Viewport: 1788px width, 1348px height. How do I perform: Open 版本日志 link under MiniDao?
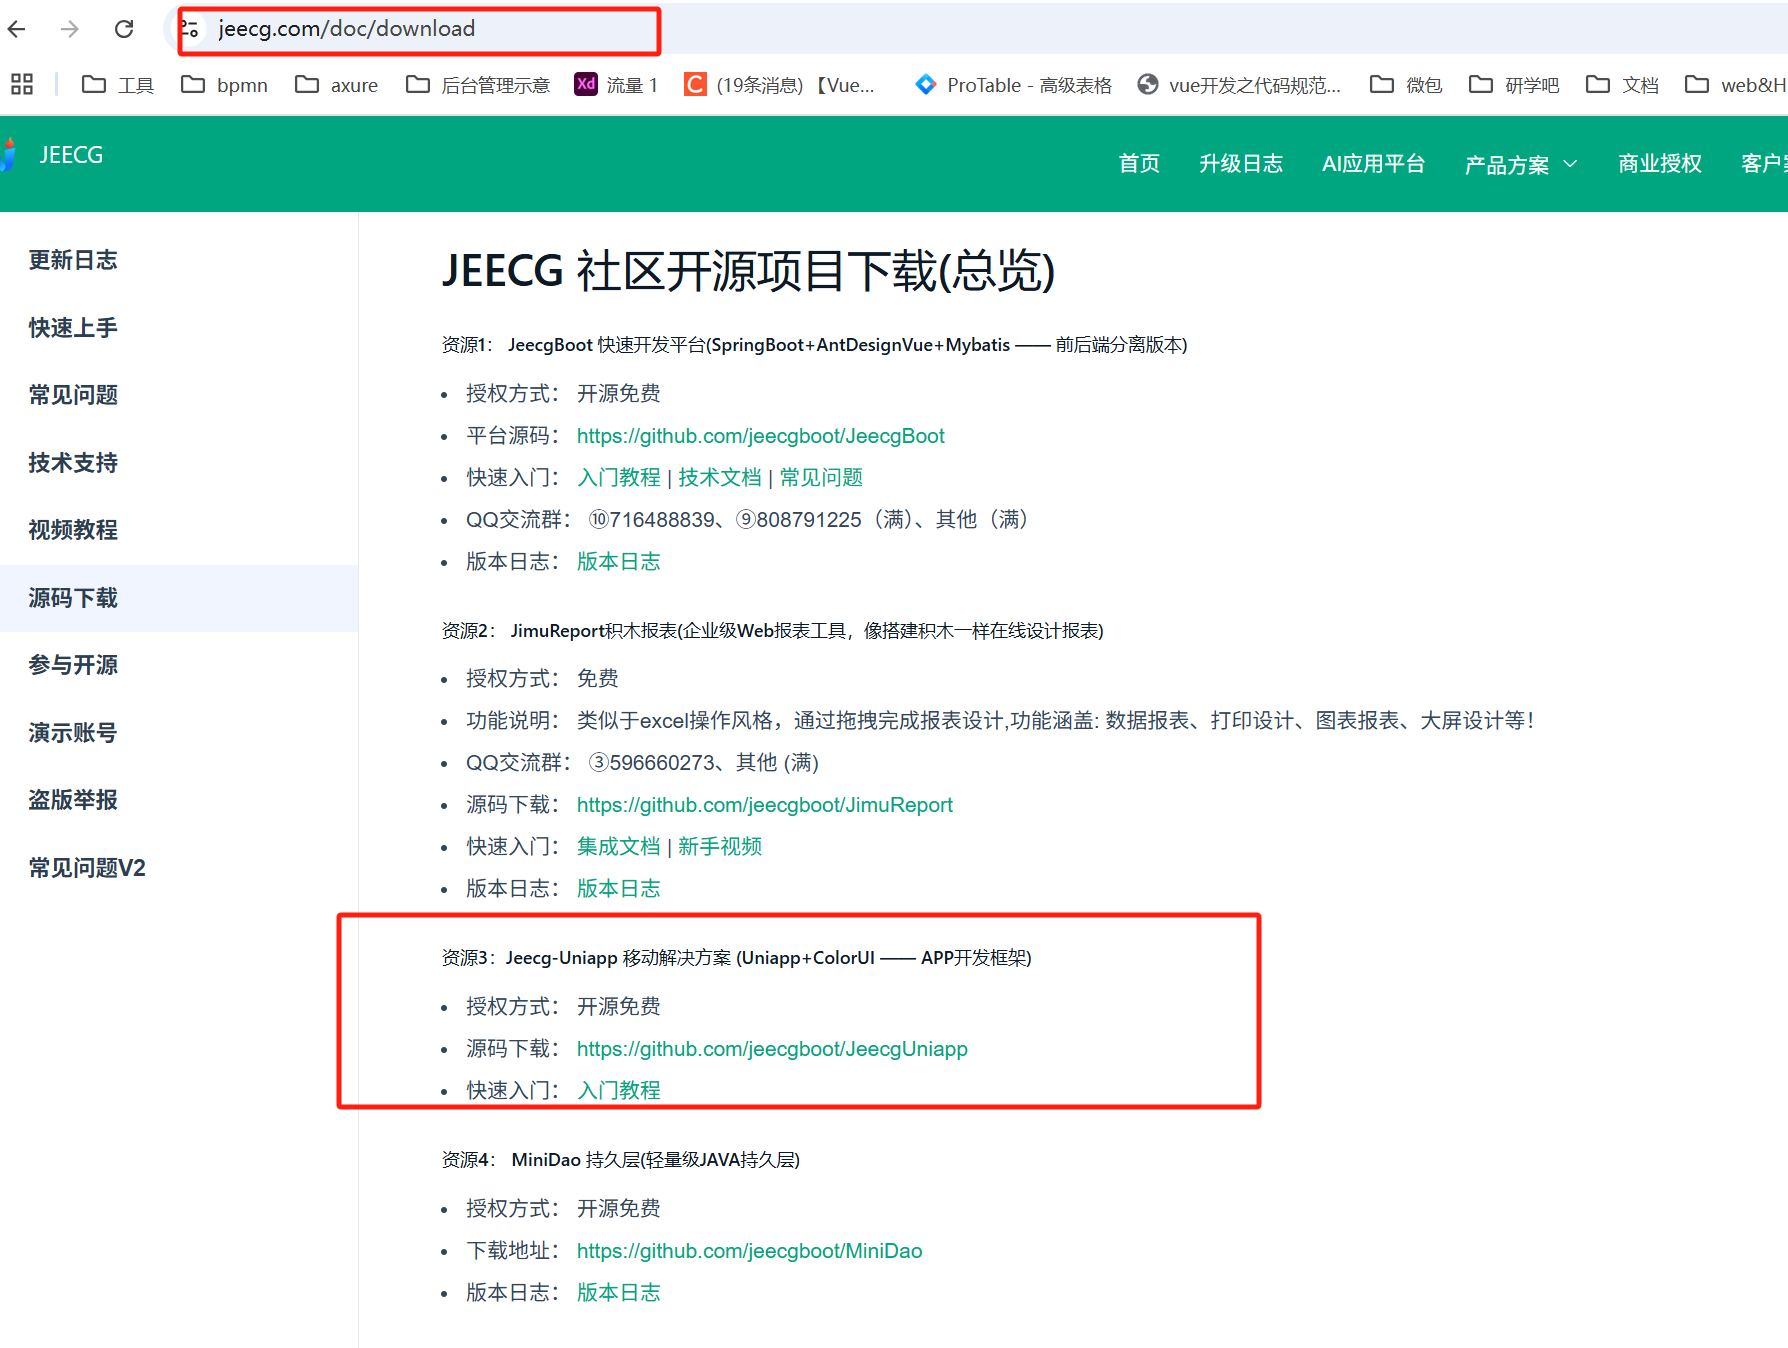pyautogui.click(x=619, y=1293)
